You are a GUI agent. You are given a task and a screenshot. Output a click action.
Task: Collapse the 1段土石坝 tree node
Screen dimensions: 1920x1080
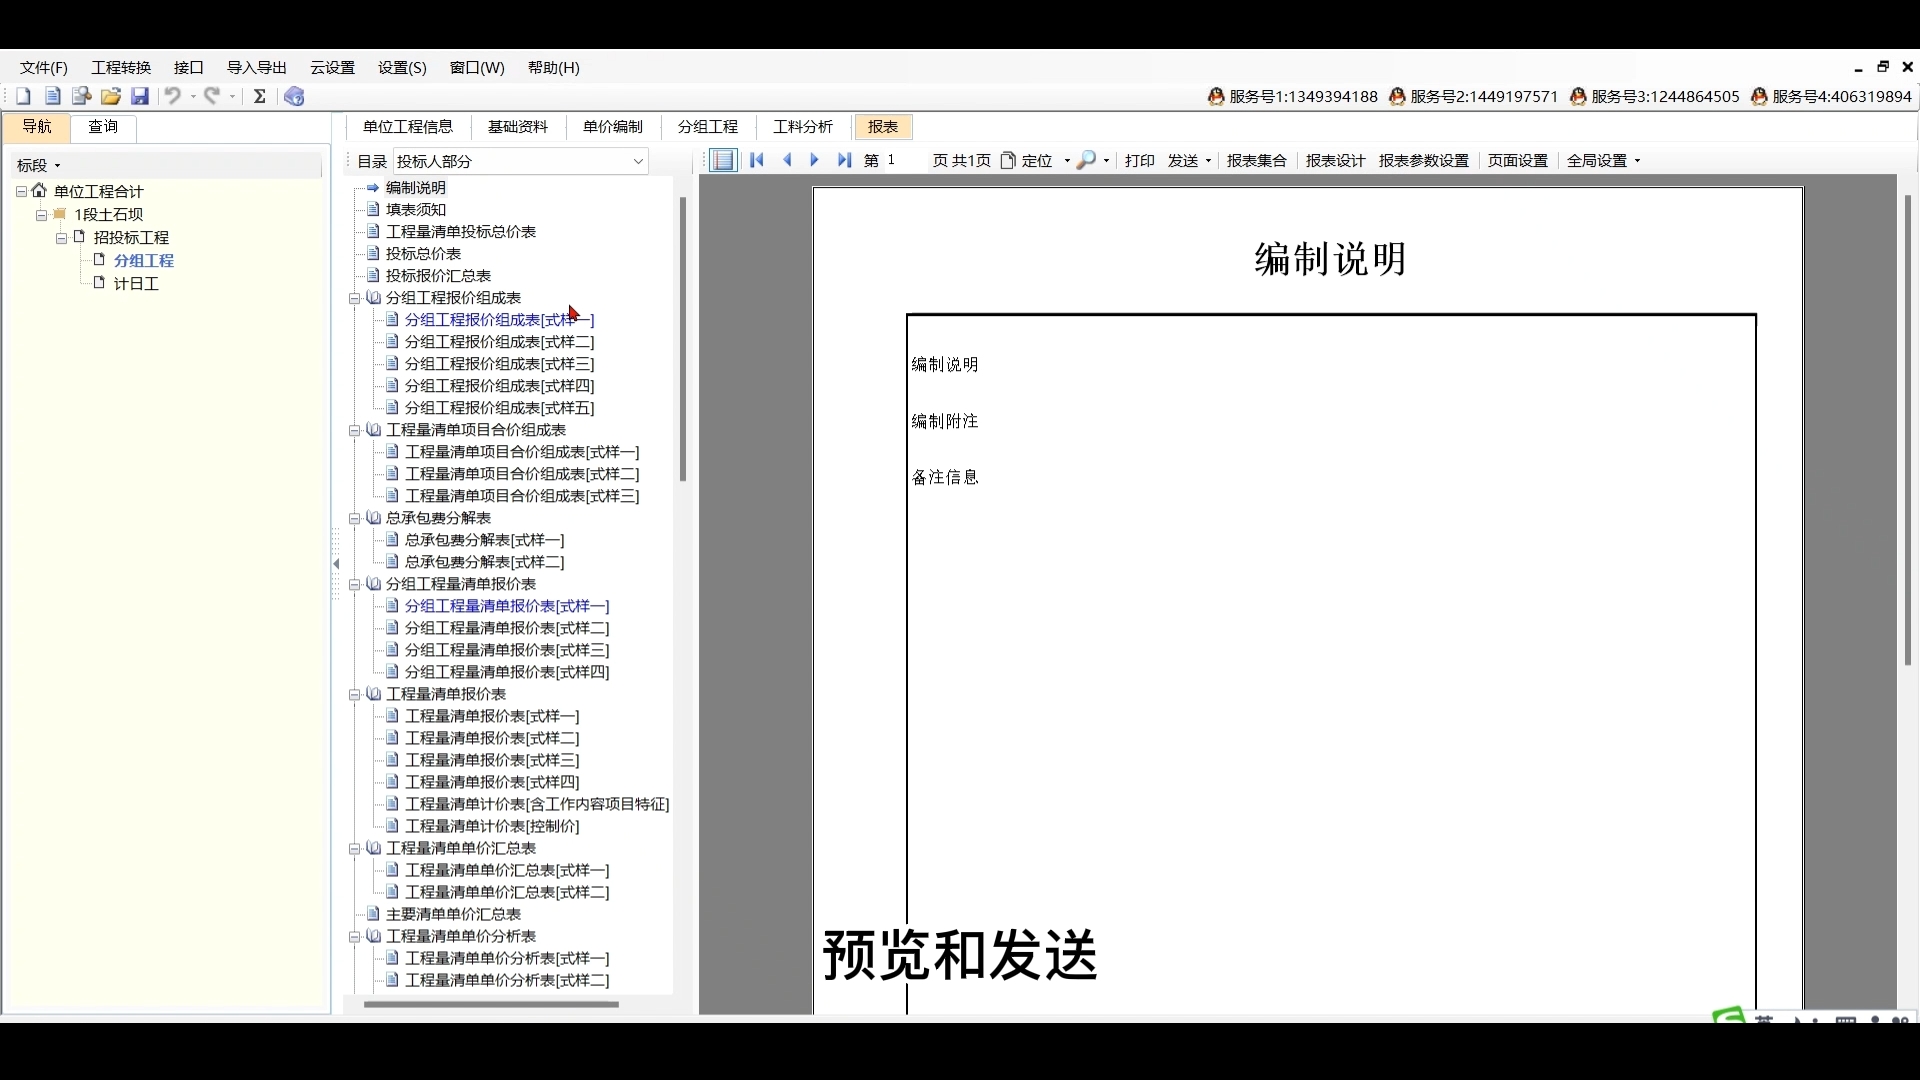pyautogui.click(x=41, y=215)
